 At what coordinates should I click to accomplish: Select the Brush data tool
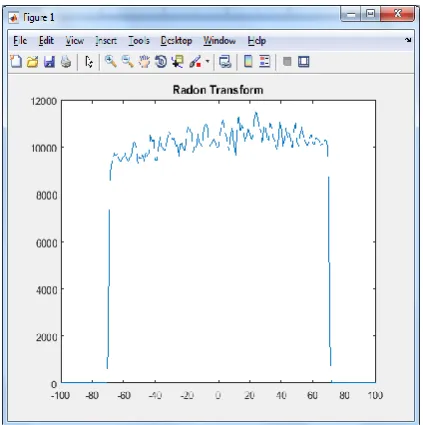coord(195,62)
